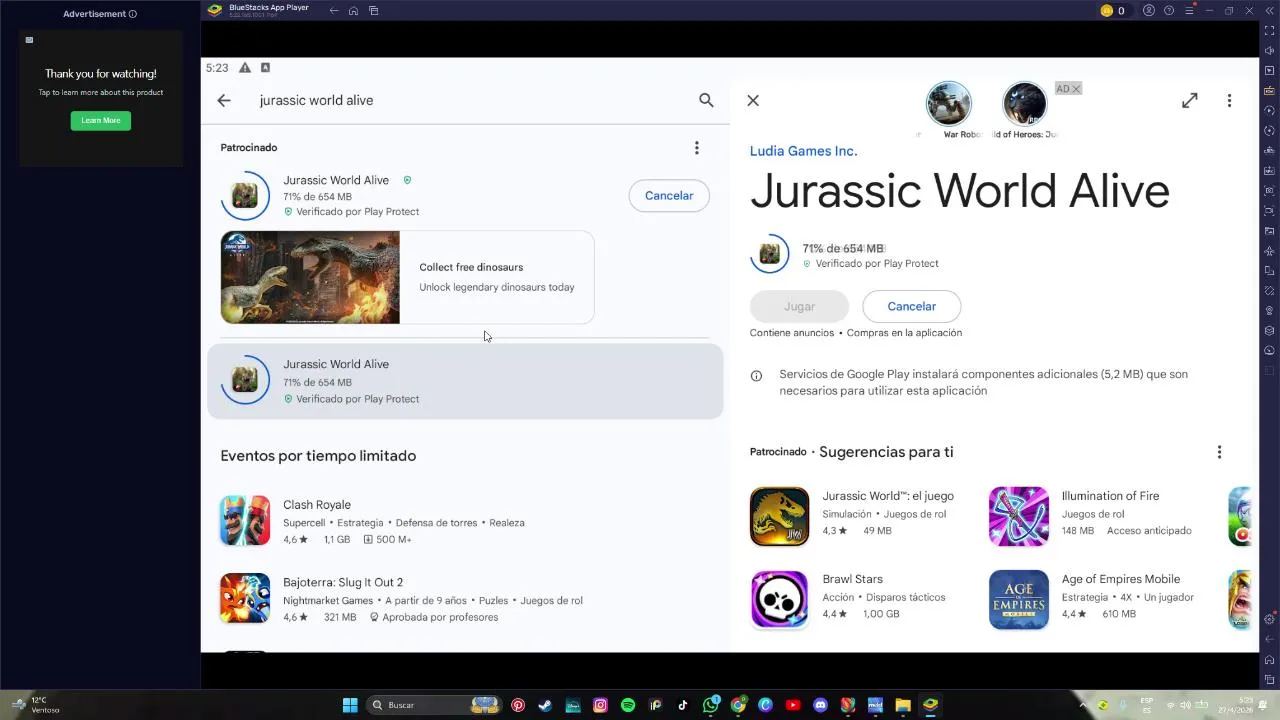This screenshot has height=720, width=1280.
Task: Open WhatsApp from the taskbar
Action: point(711,705)
